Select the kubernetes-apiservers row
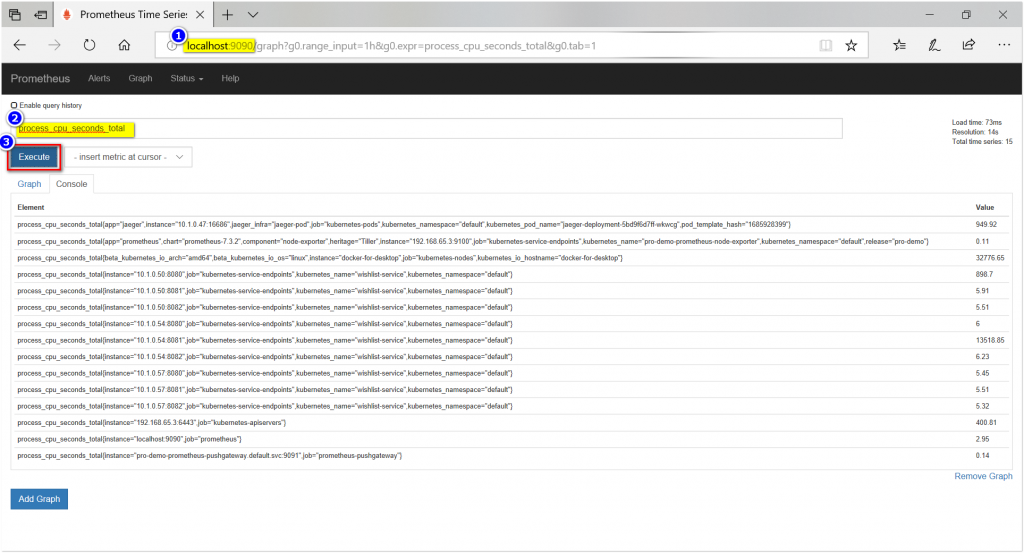The height and width of the screenshot is (553, 1024). (510, 422)
